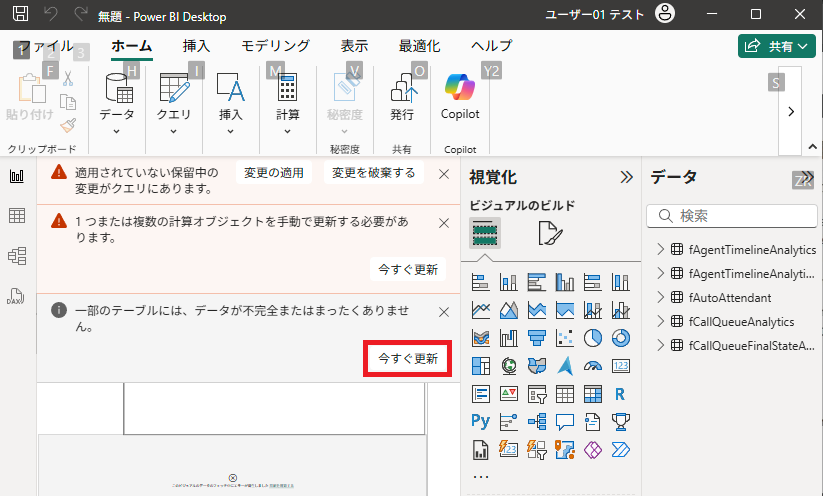
Task: Collapse the 視覚化 pane with double chevron
Action: coord(626,177)
